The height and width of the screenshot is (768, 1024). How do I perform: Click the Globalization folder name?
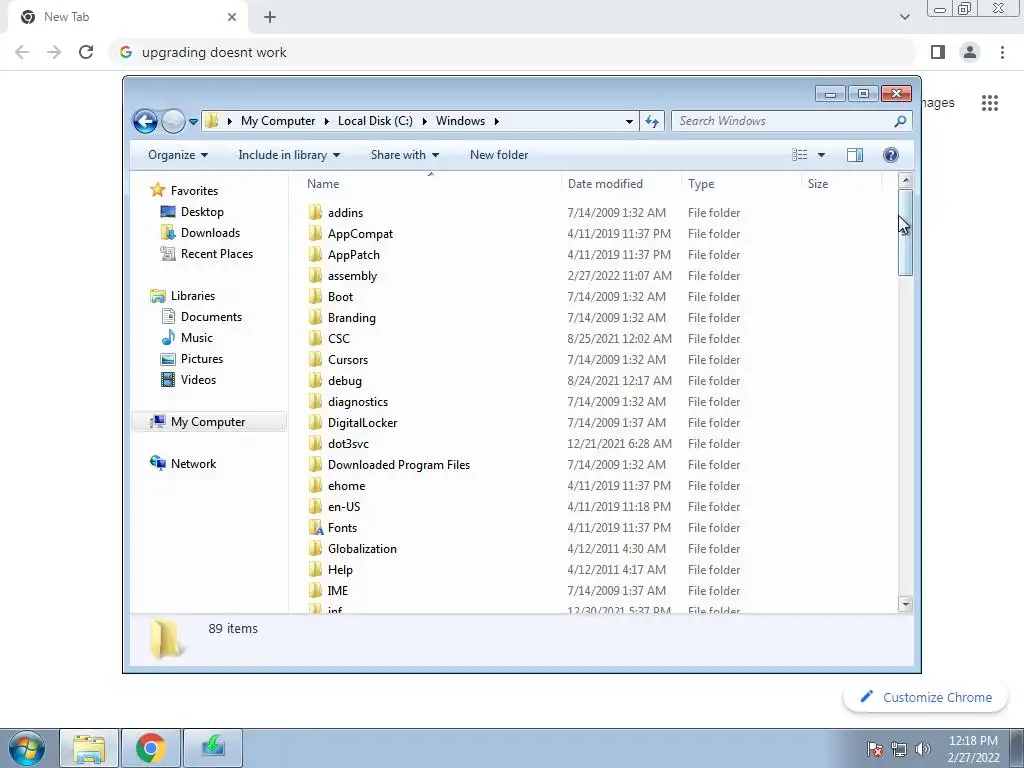click(362, 549)
